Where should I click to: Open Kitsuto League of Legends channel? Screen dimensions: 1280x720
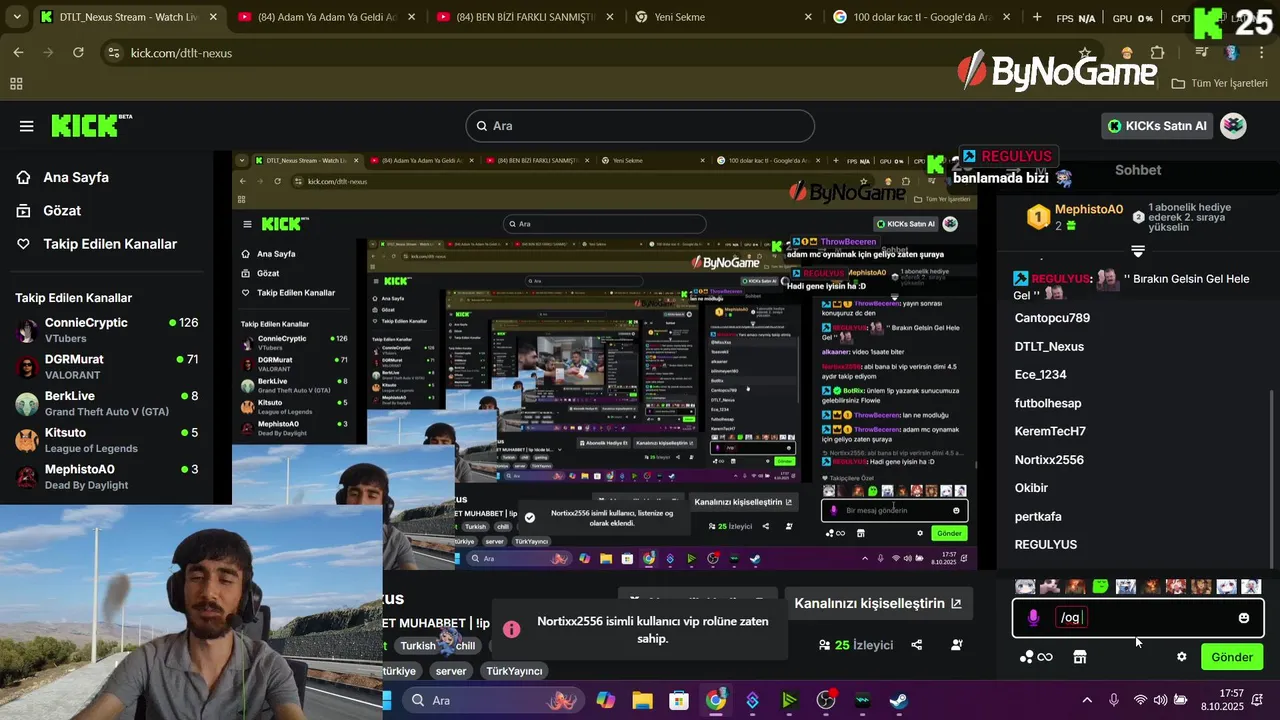(x=107, y=440)
